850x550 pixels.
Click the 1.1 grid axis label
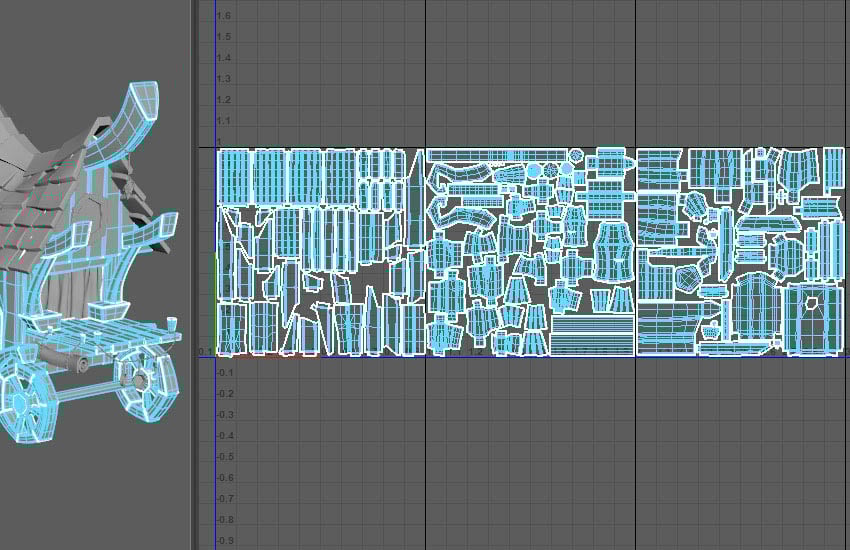[223, 121]
